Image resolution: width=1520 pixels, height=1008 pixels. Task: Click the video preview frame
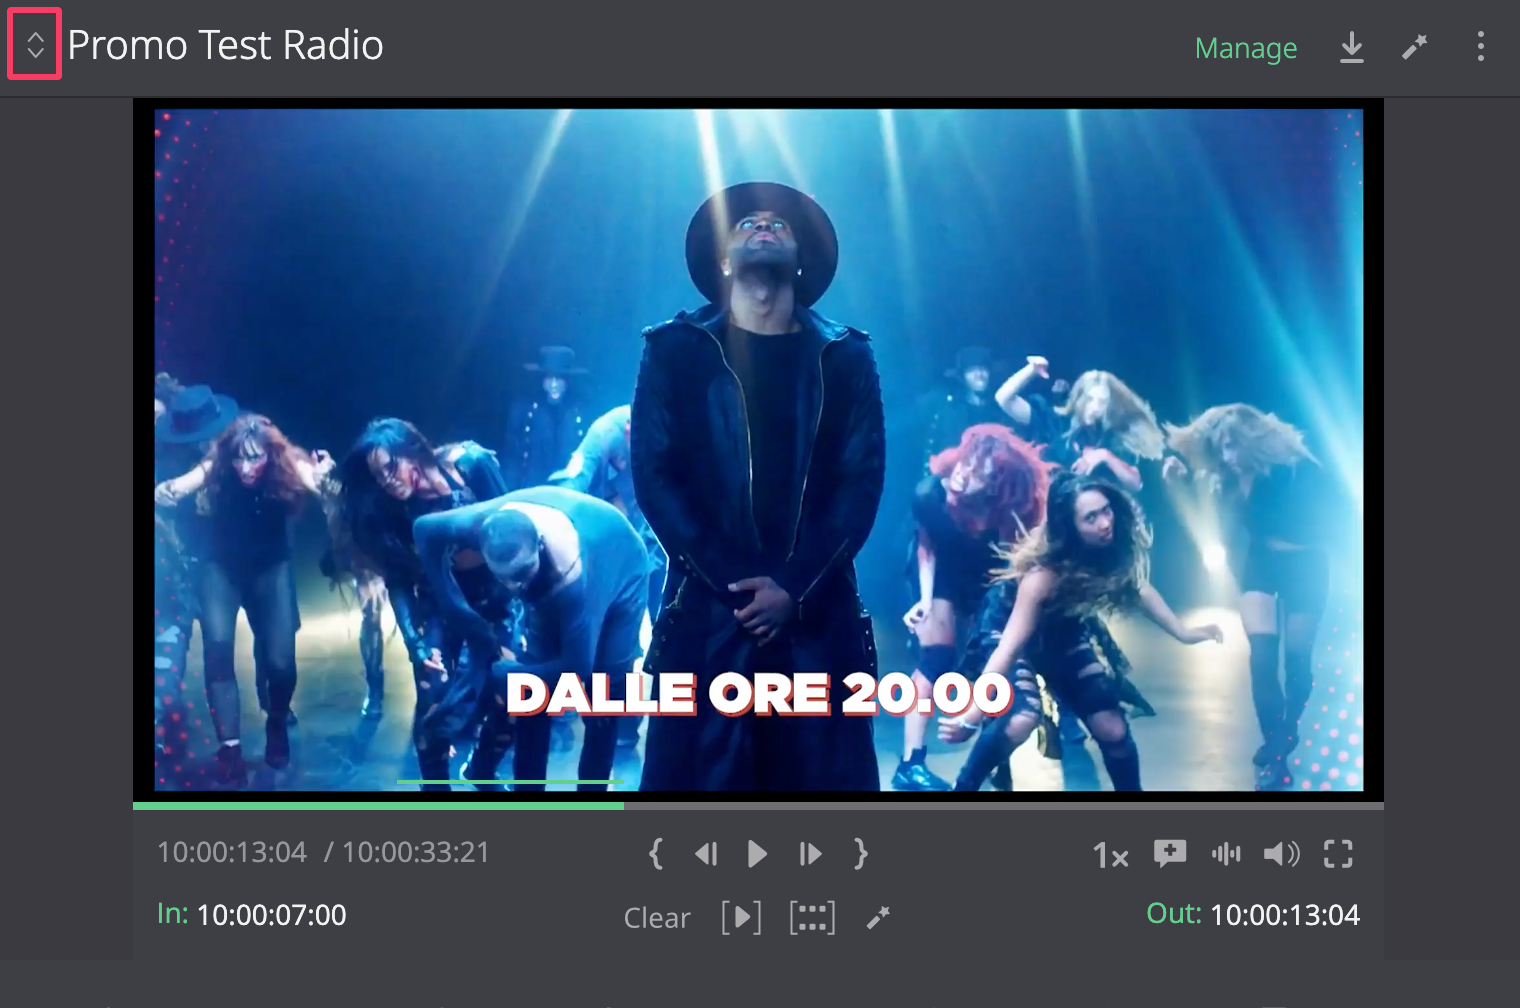(x=758, y=449)
